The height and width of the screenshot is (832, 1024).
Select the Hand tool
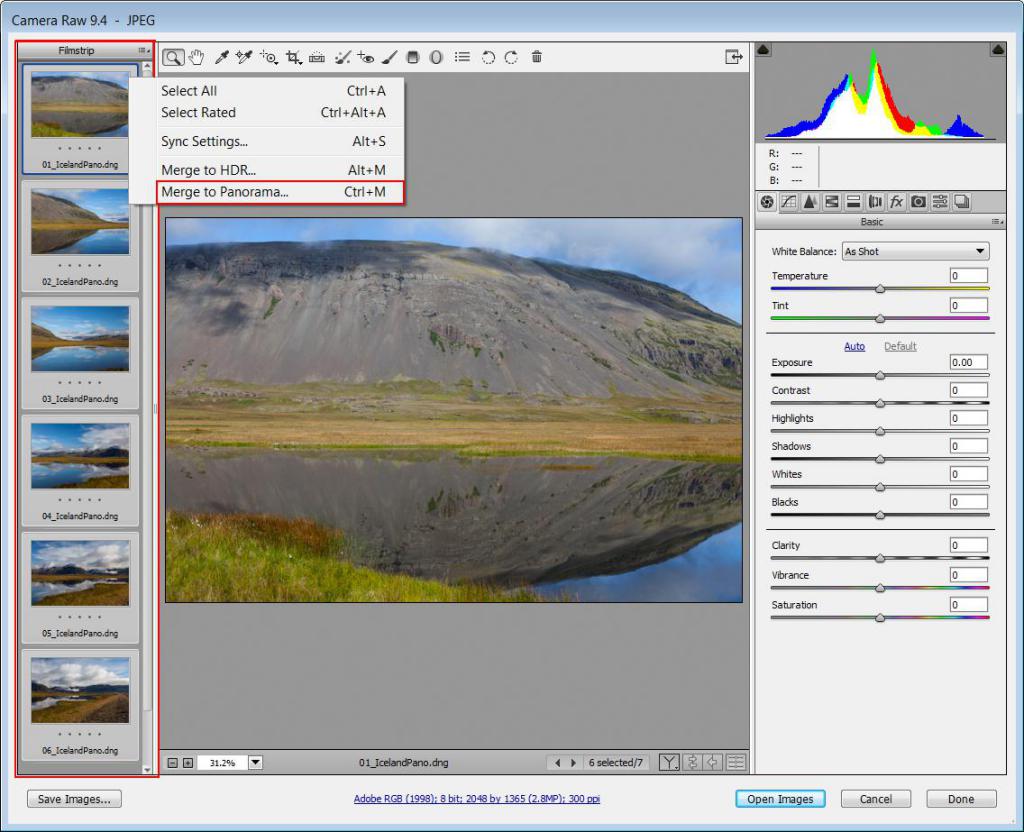197,57
